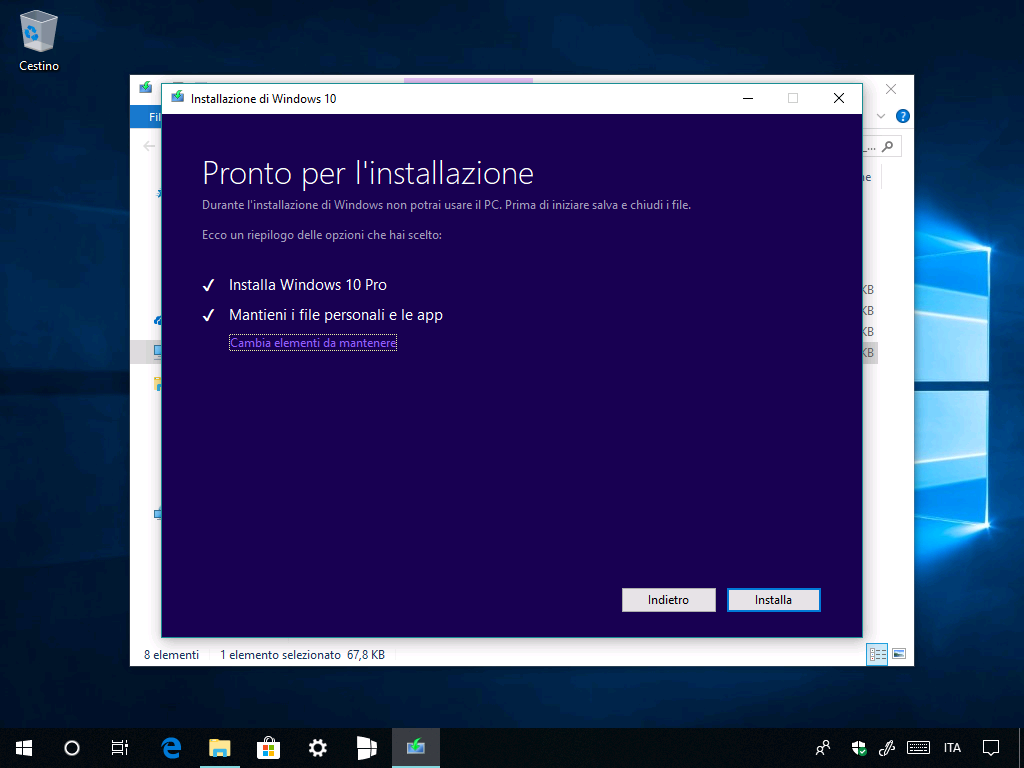1024x768 pixels.
Task: Minimize the Installazione di Windows 10 window
Action: point(748,99)
